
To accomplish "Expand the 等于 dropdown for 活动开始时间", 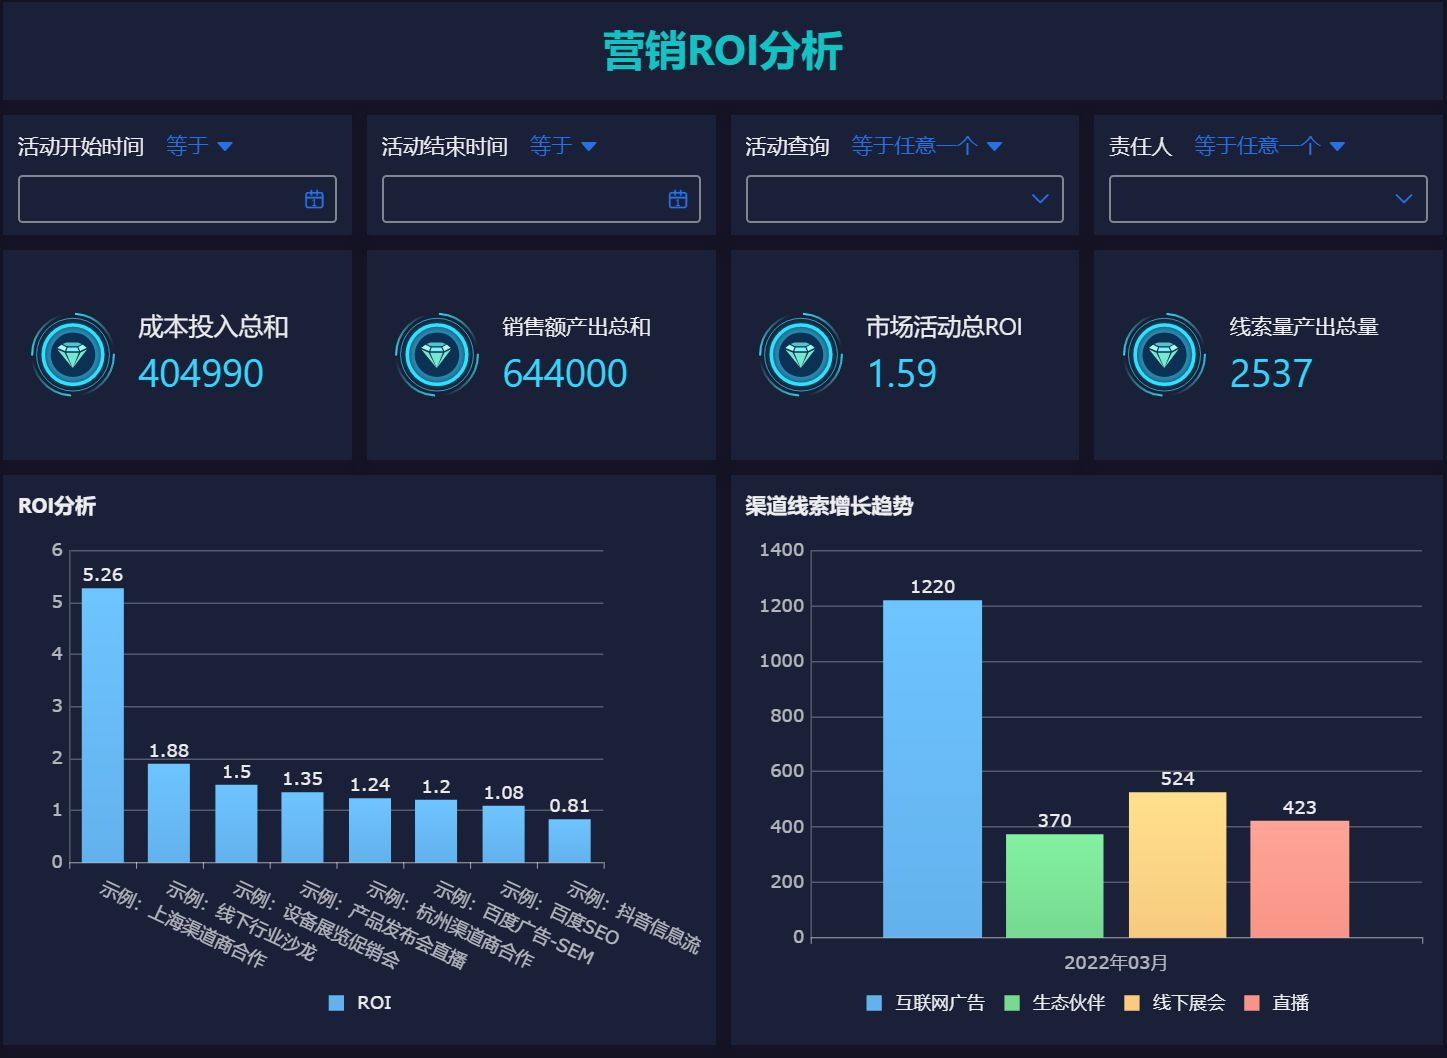I will pos(199,146).
